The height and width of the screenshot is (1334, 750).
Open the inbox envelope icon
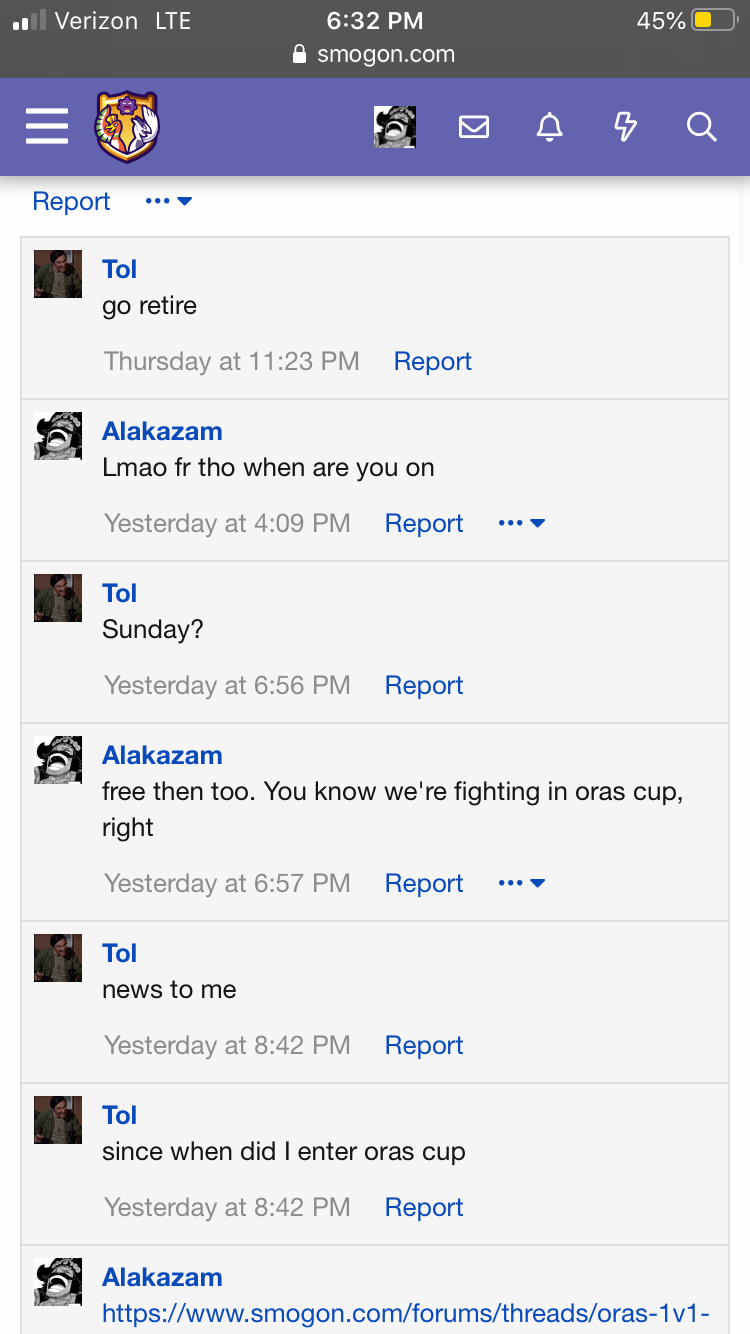click(x=474, y=127)
